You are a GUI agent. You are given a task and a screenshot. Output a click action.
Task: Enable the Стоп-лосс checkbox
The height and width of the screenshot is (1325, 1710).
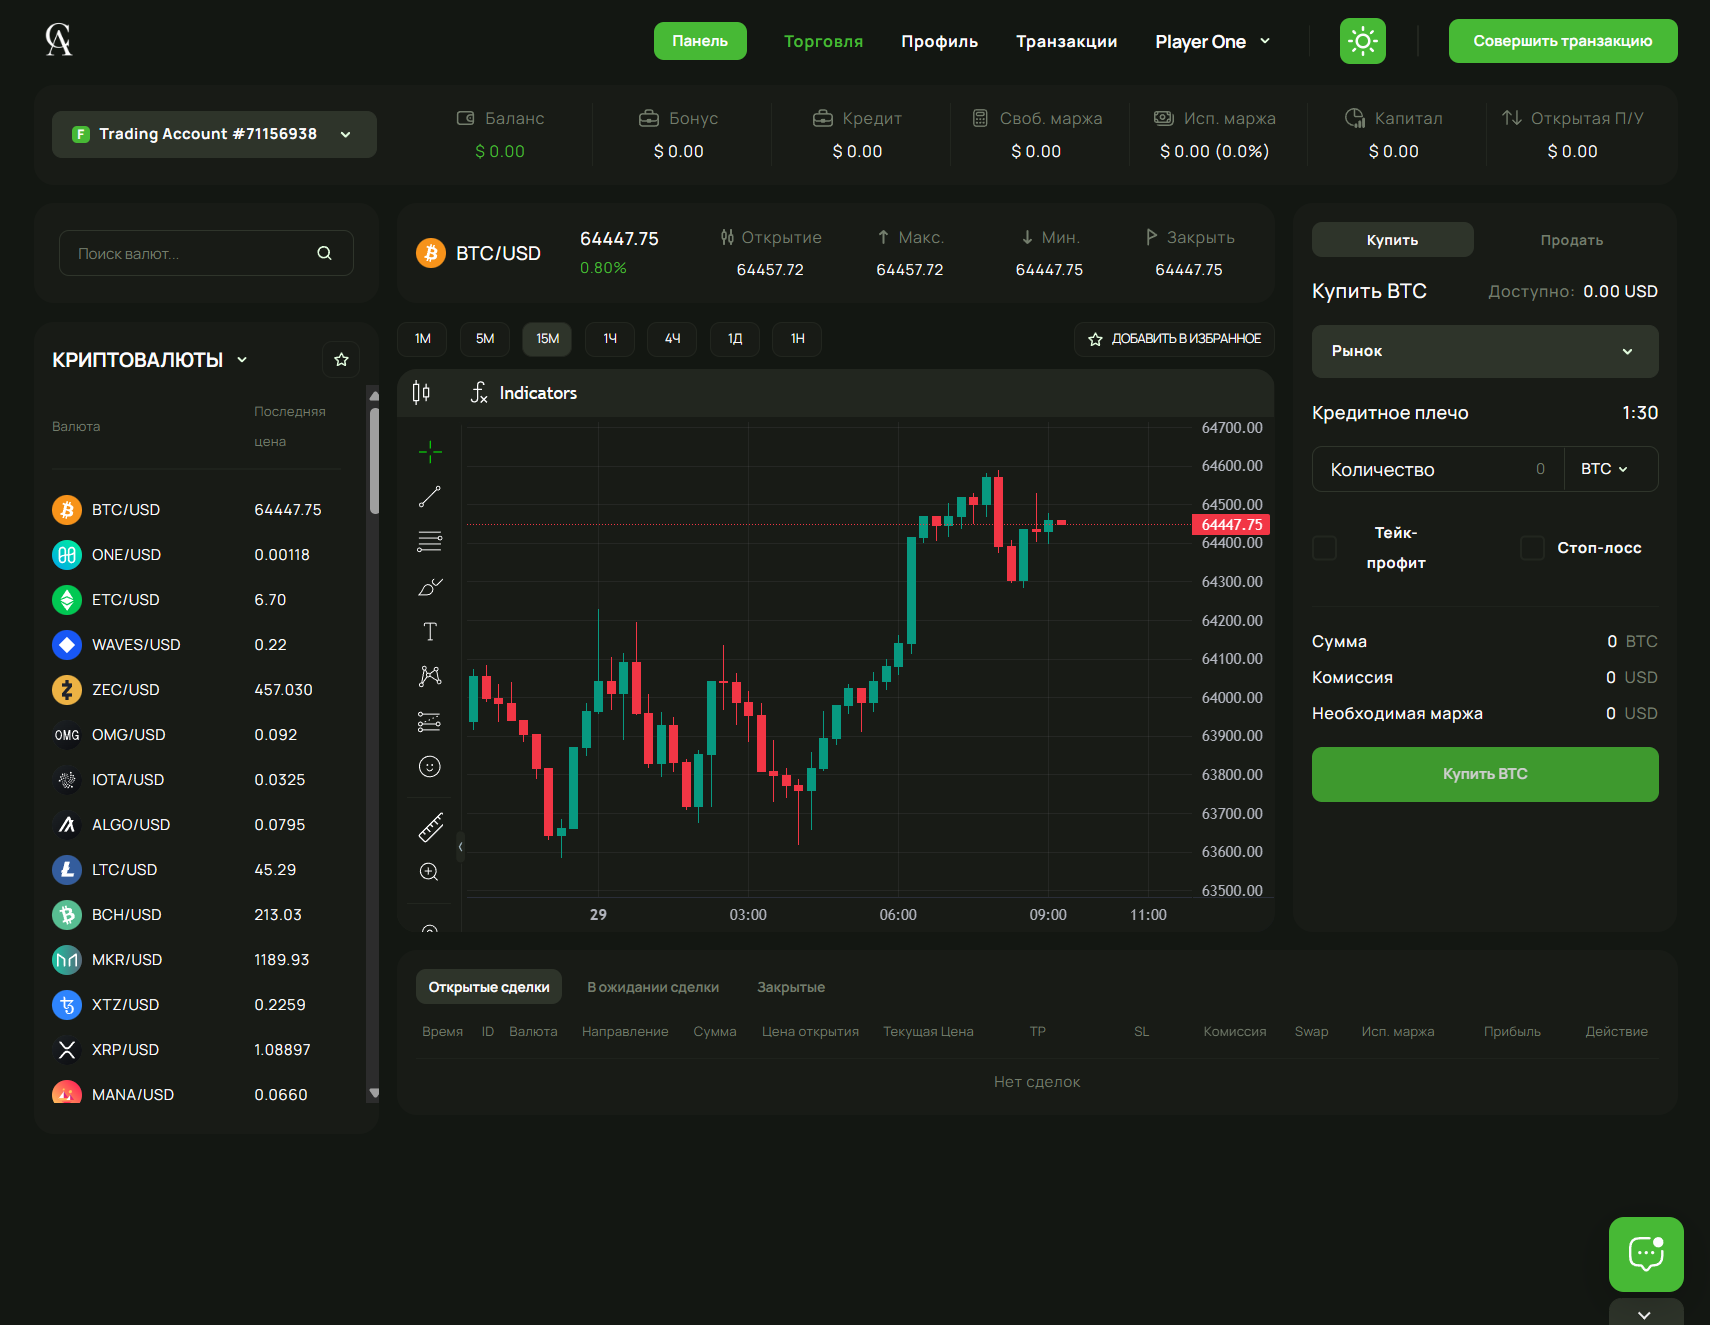1532,548
